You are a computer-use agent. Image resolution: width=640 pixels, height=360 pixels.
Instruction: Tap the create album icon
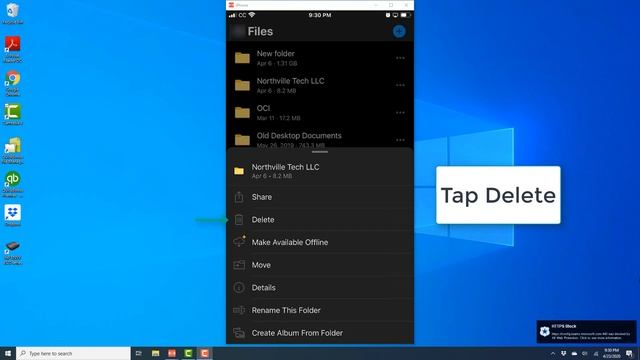click(239, 333)
